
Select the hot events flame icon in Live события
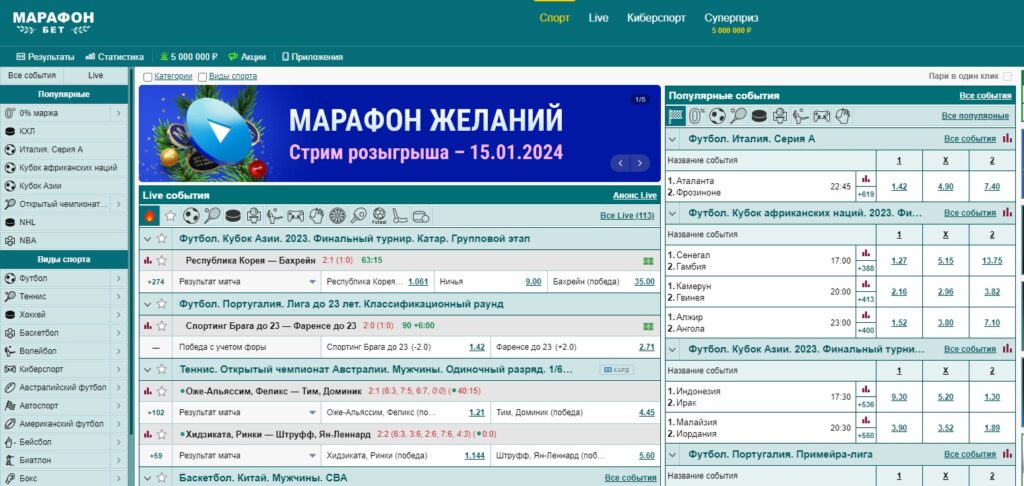click(x=150, y=216)
